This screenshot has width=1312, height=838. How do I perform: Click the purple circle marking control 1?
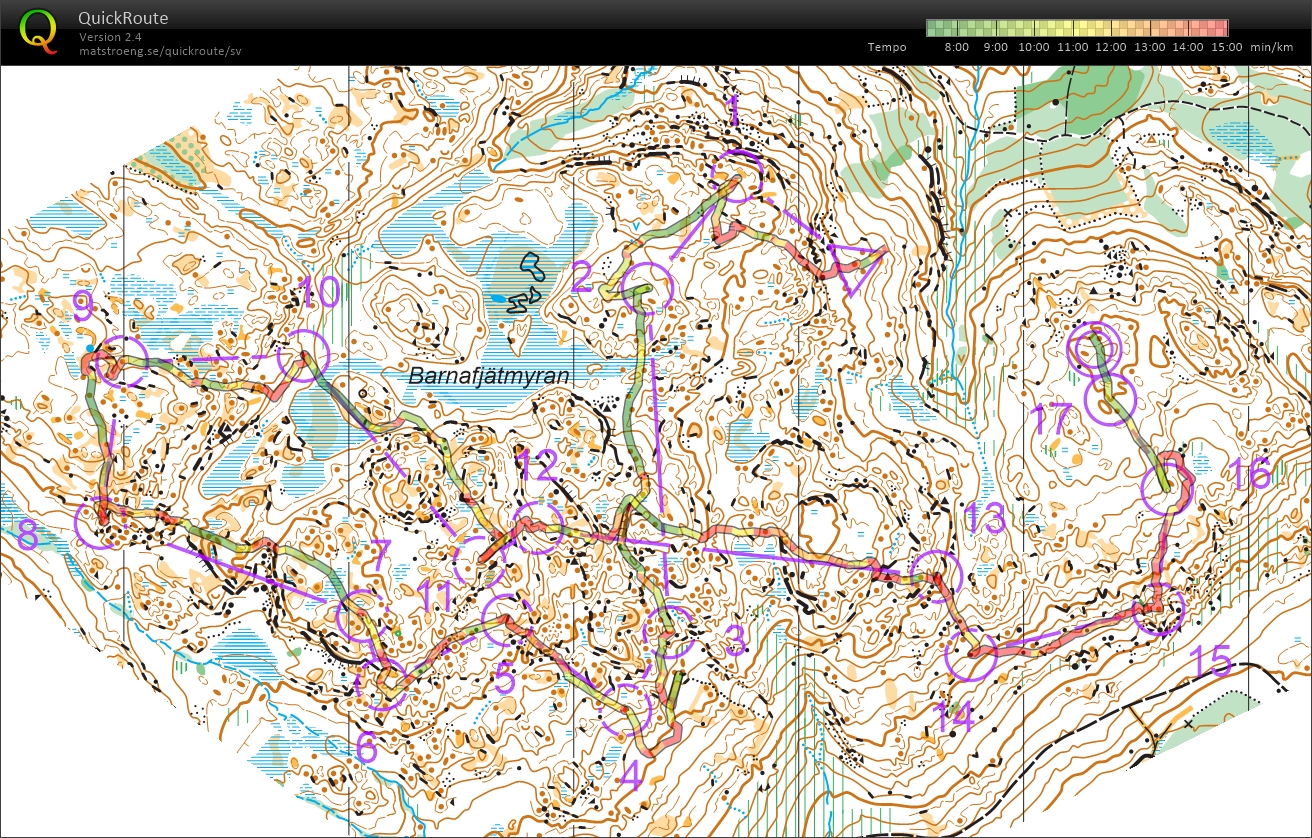click(741, 175)
